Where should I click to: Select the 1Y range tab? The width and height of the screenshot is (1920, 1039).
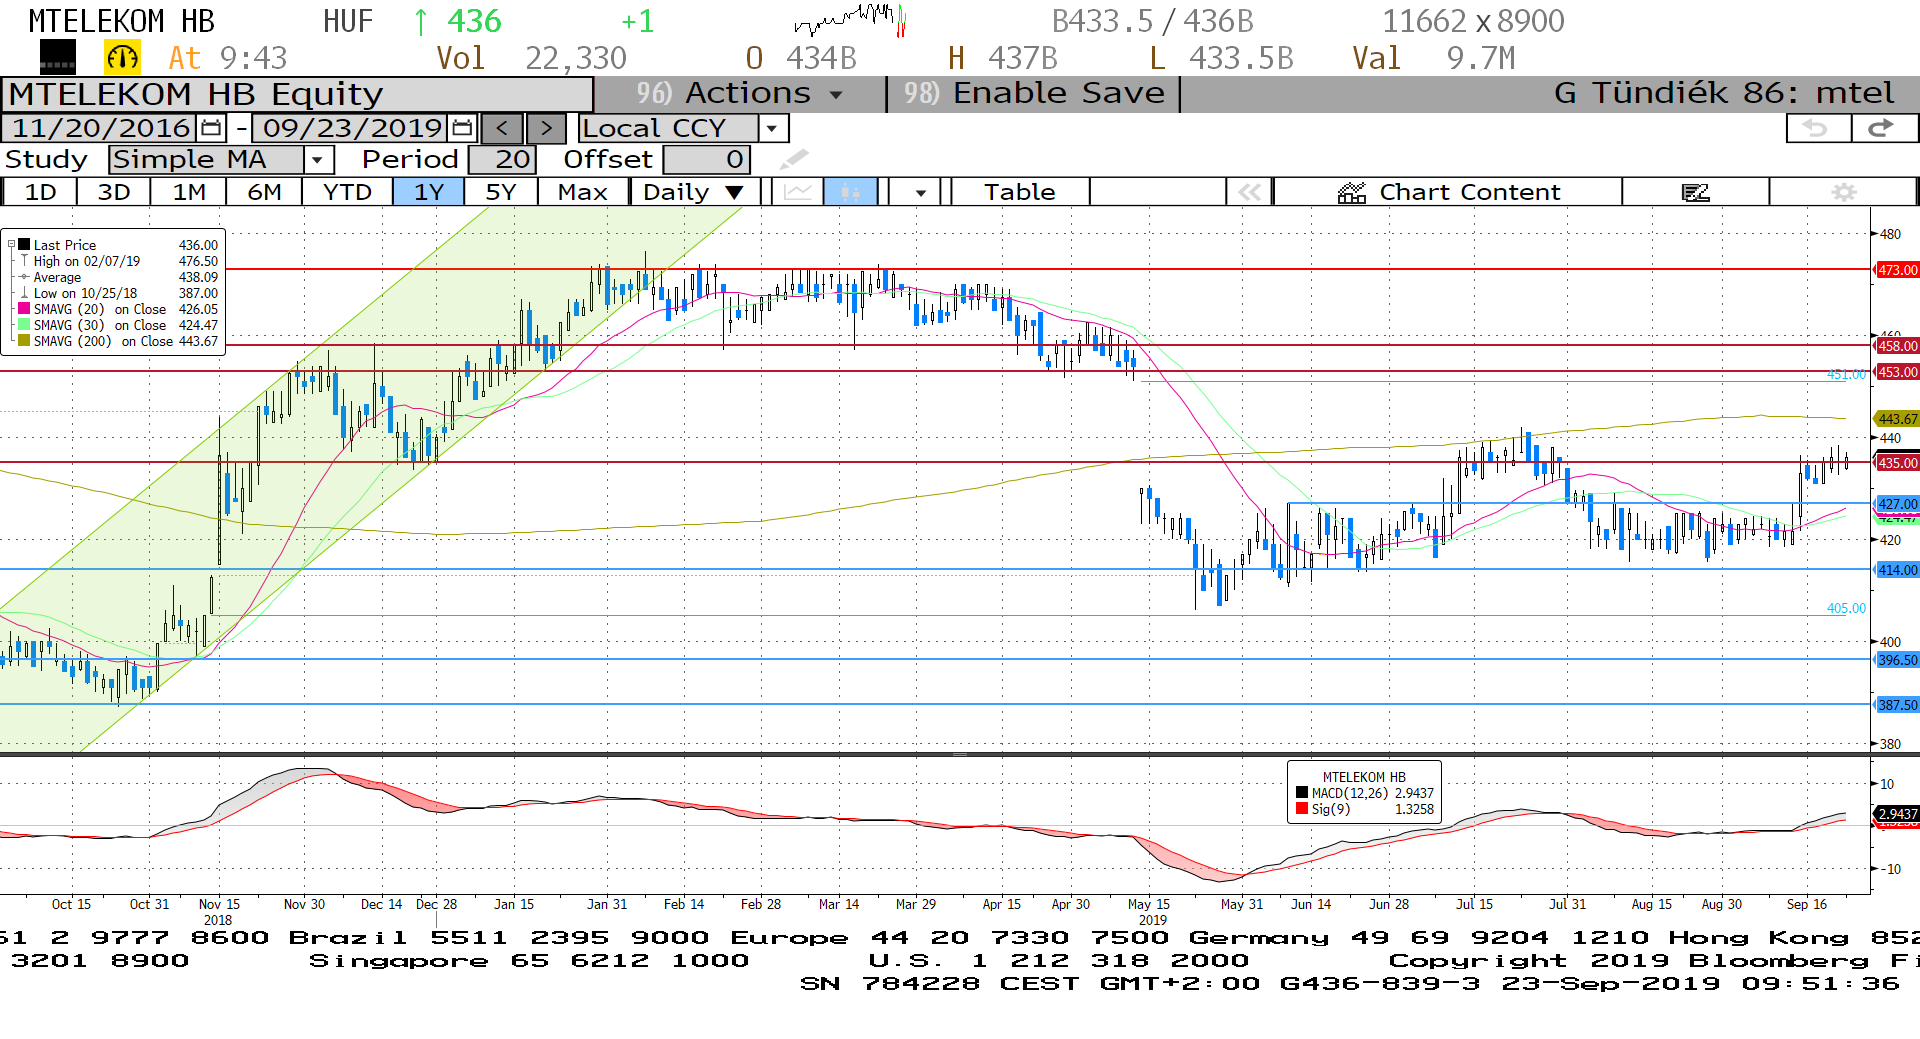coord(428,192)
